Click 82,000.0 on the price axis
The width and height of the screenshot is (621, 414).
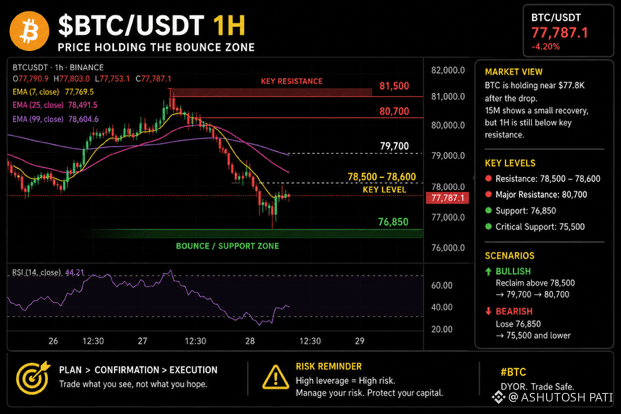[x=448, y=71]
